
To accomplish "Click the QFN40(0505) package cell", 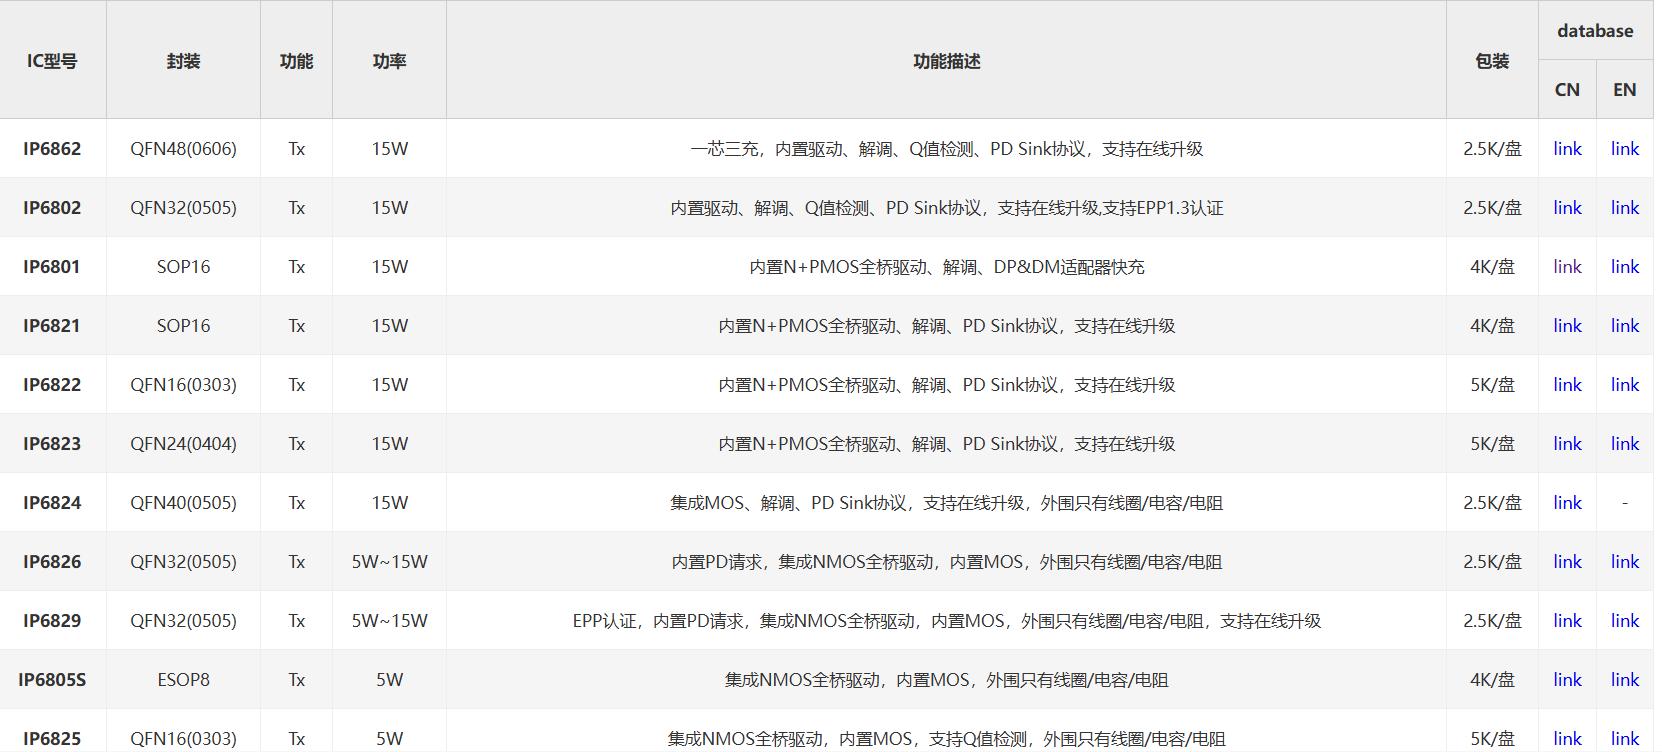I will [183, 503].
